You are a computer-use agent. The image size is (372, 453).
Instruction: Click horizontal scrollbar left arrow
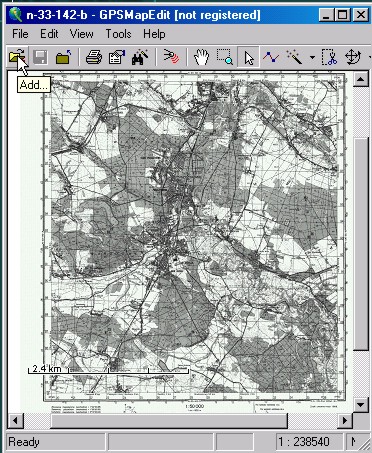pyautogui.click(x=15, y=421)
